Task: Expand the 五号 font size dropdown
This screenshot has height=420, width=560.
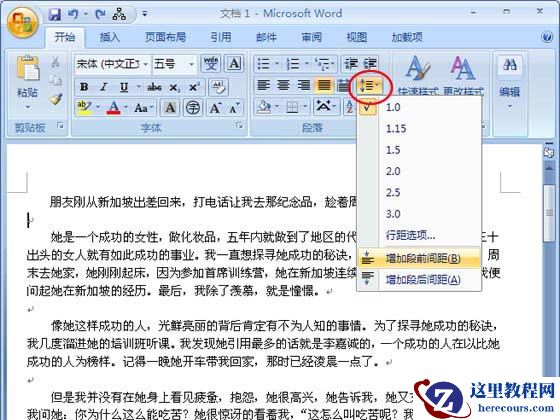Action: click(x=191, y=64)
